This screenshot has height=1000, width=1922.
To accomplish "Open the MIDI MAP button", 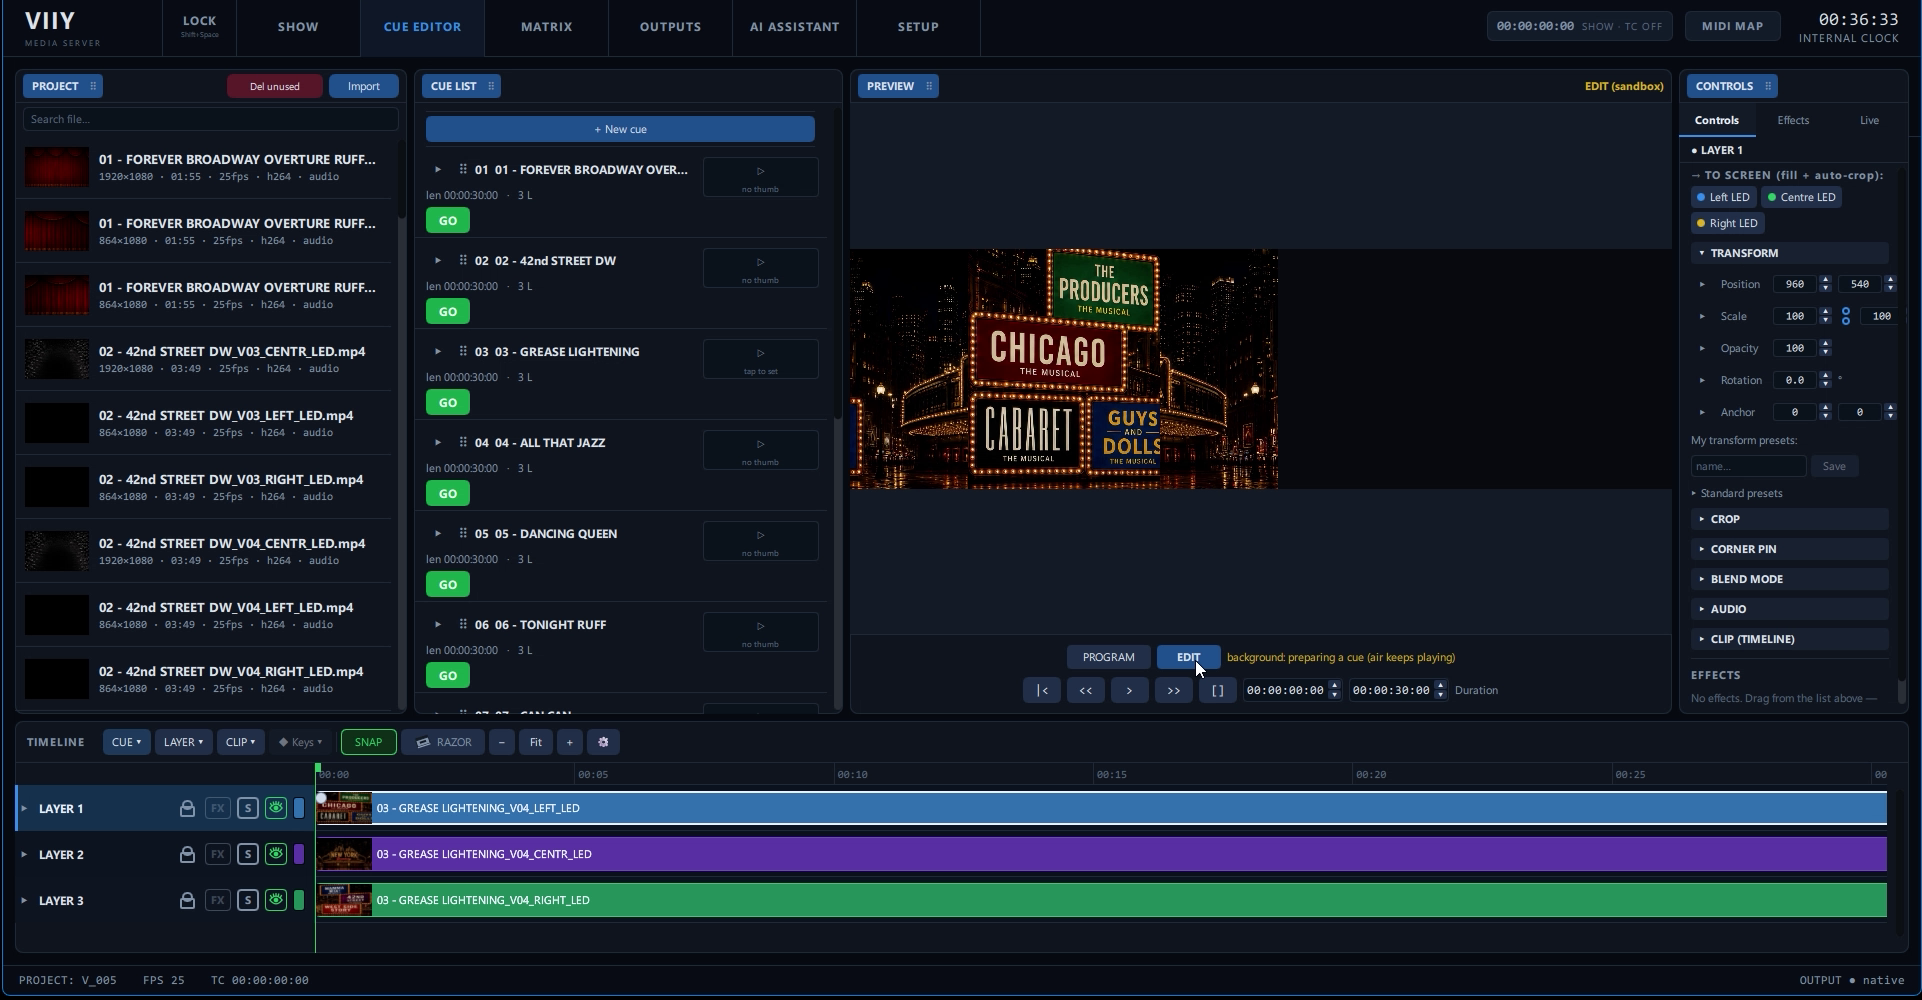I will (1733, 26).
